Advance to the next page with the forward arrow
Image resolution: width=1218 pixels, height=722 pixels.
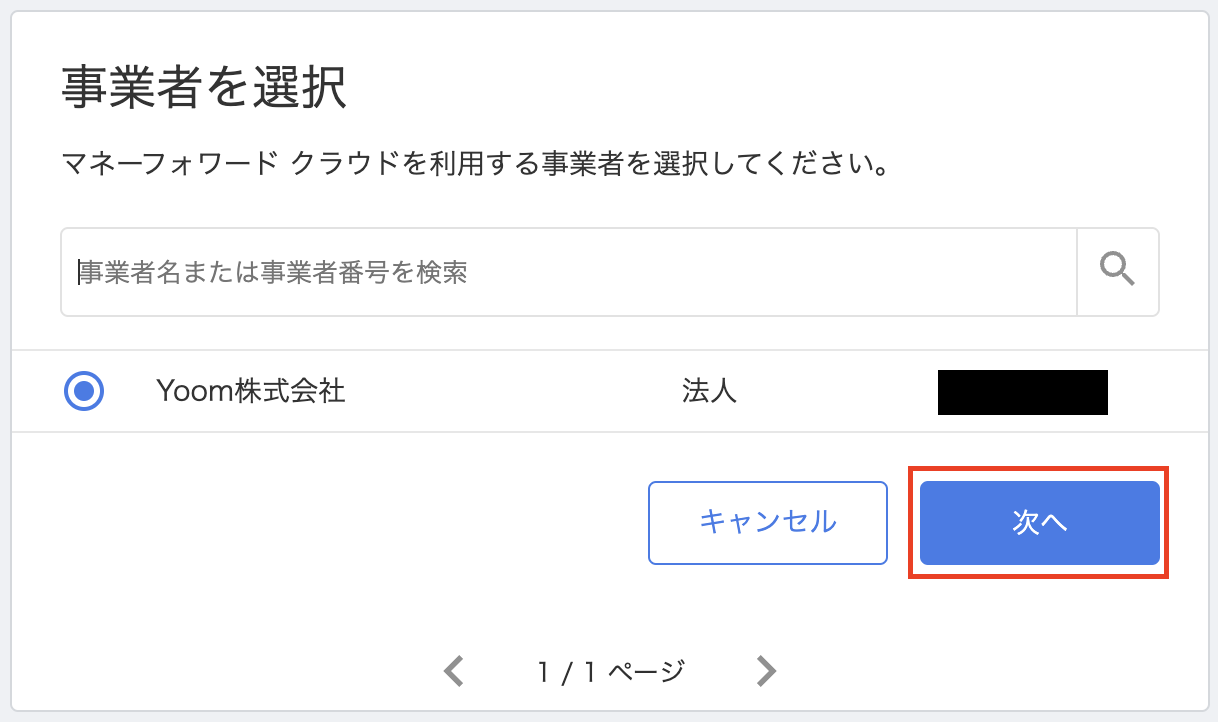point(765,670)
